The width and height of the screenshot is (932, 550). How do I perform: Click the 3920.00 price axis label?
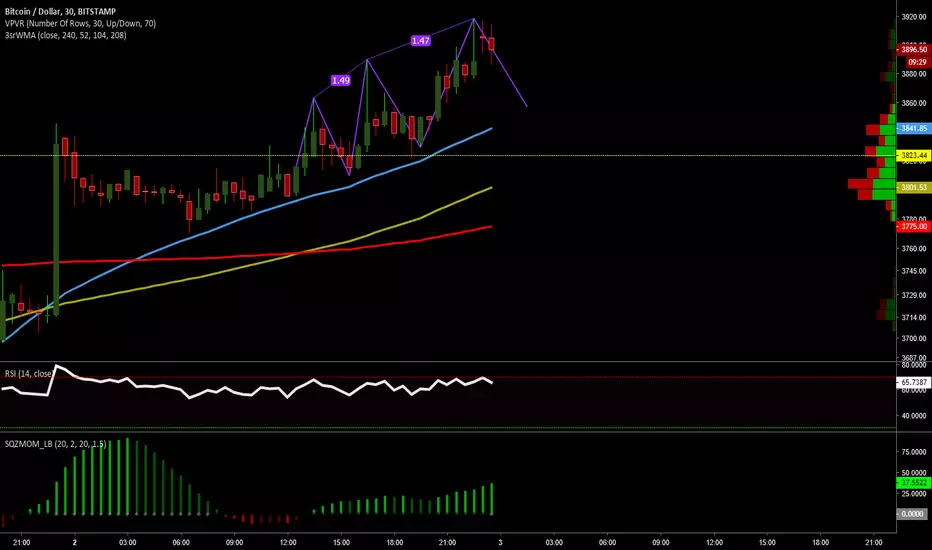pyautogui.click(x=914, y=17)
